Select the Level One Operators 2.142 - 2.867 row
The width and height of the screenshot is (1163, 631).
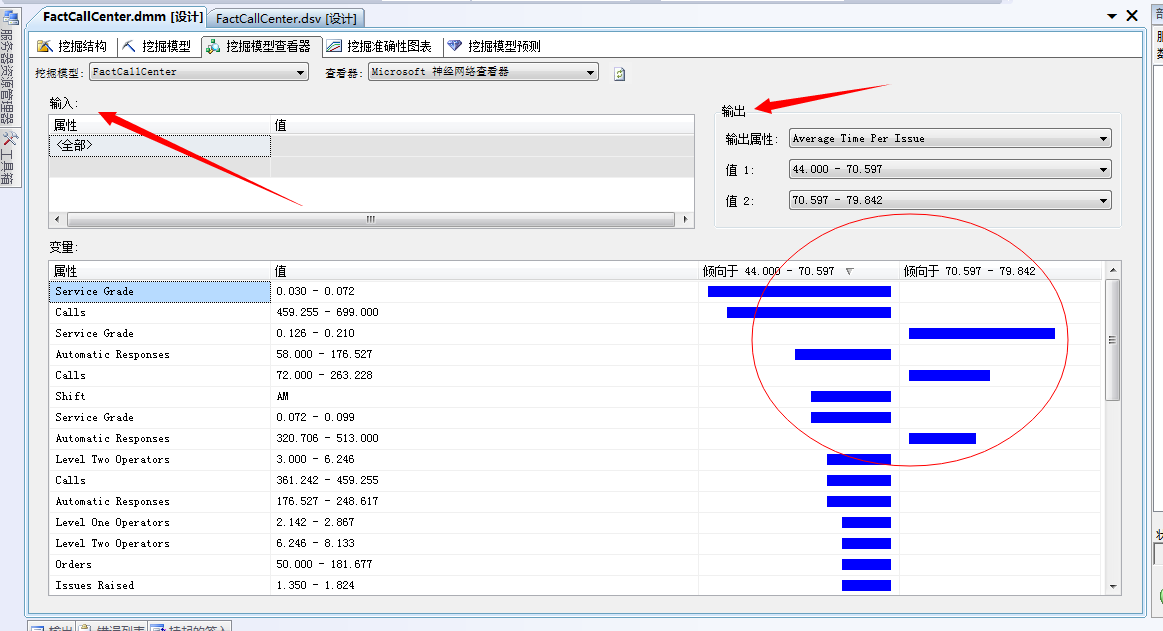point(576,523)
